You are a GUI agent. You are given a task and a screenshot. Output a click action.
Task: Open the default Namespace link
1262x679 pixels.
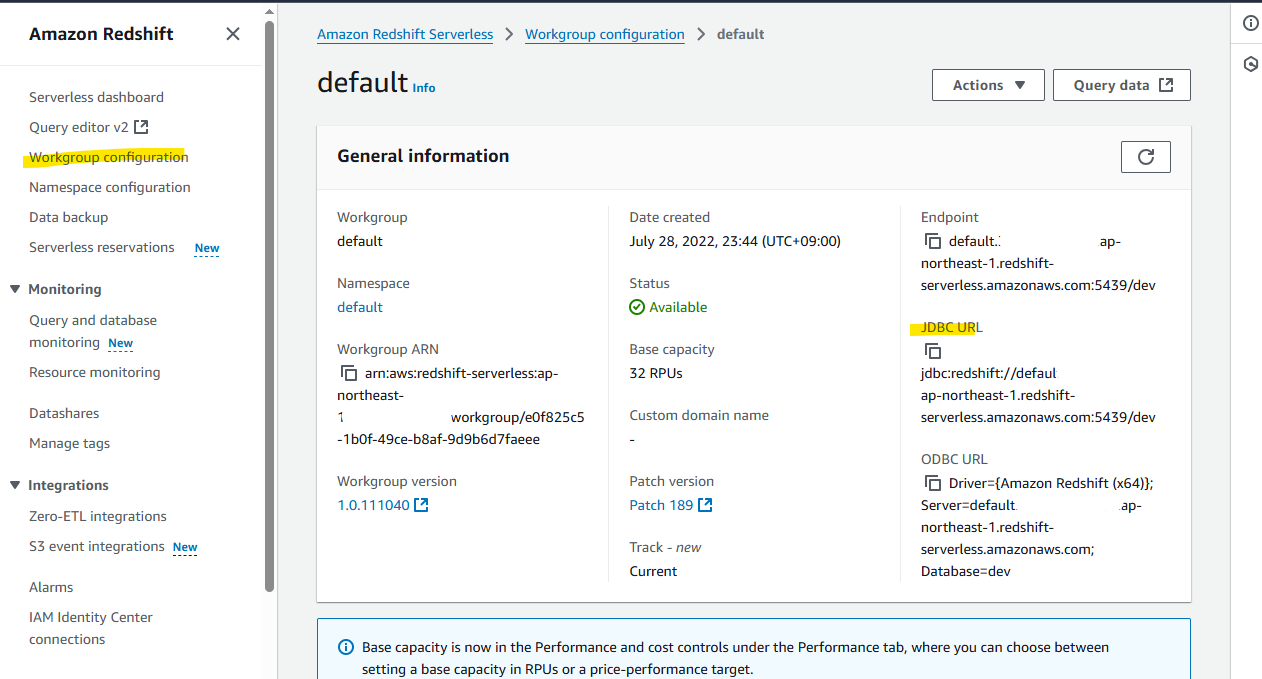tap(360, 307)
